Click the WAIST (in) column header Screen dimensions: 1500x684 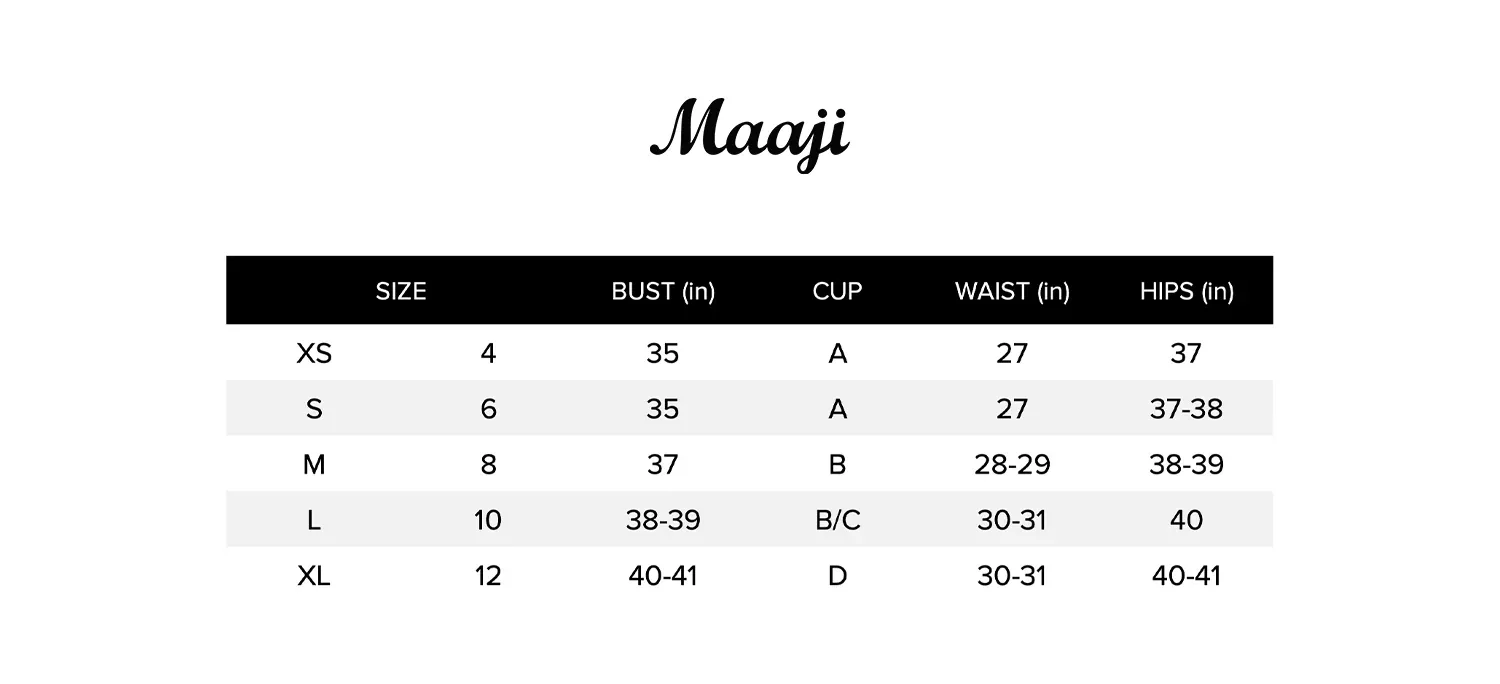tap(1012, 291)
